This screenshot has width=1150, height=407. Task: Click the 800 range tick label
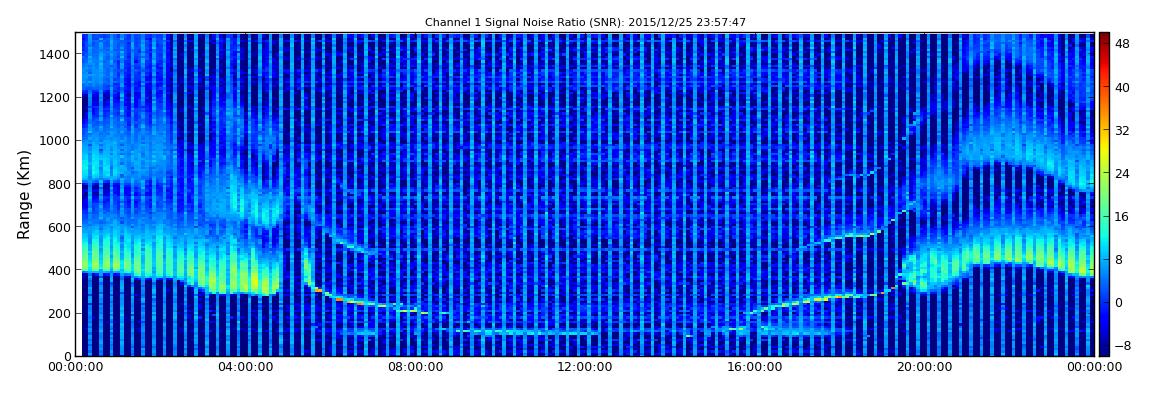(60, 184)
